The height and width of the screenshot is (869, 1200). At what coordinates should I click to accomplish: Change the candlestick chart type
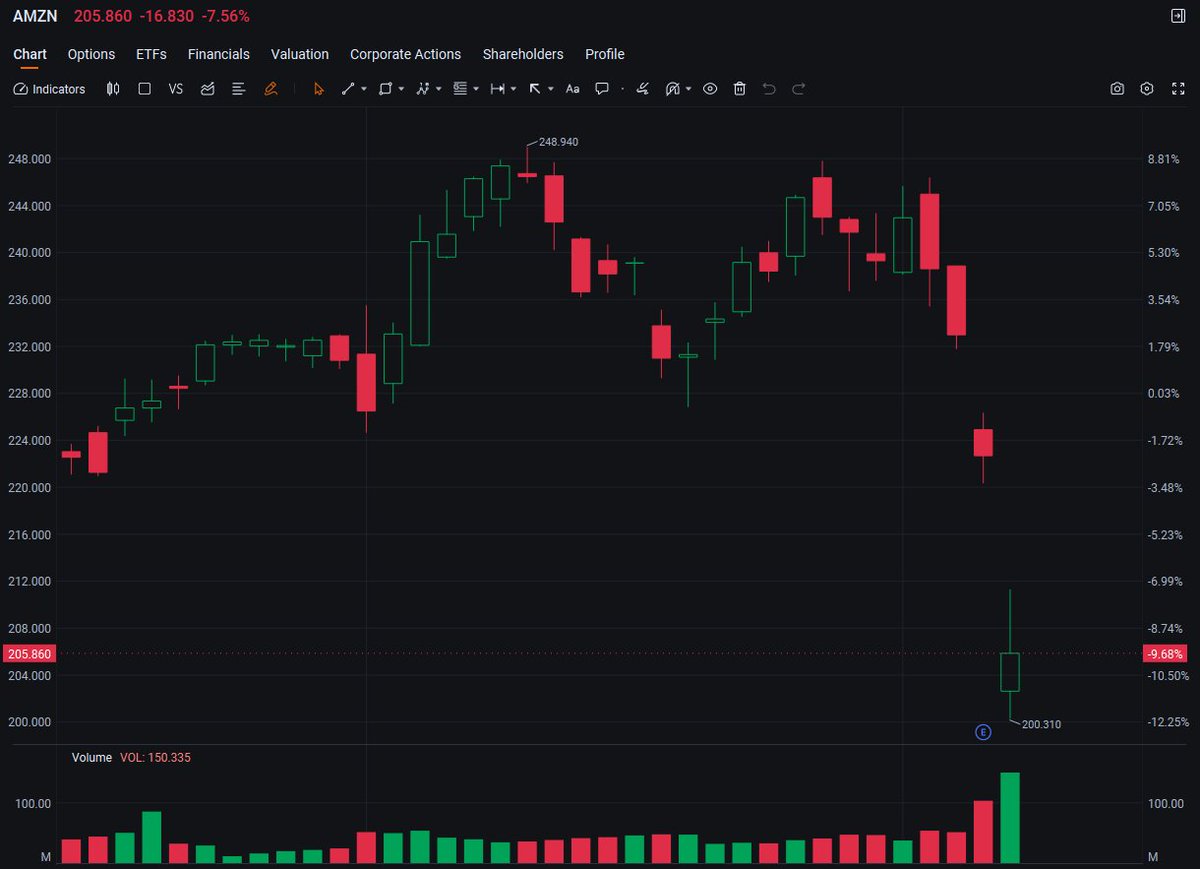click(113, 89)
